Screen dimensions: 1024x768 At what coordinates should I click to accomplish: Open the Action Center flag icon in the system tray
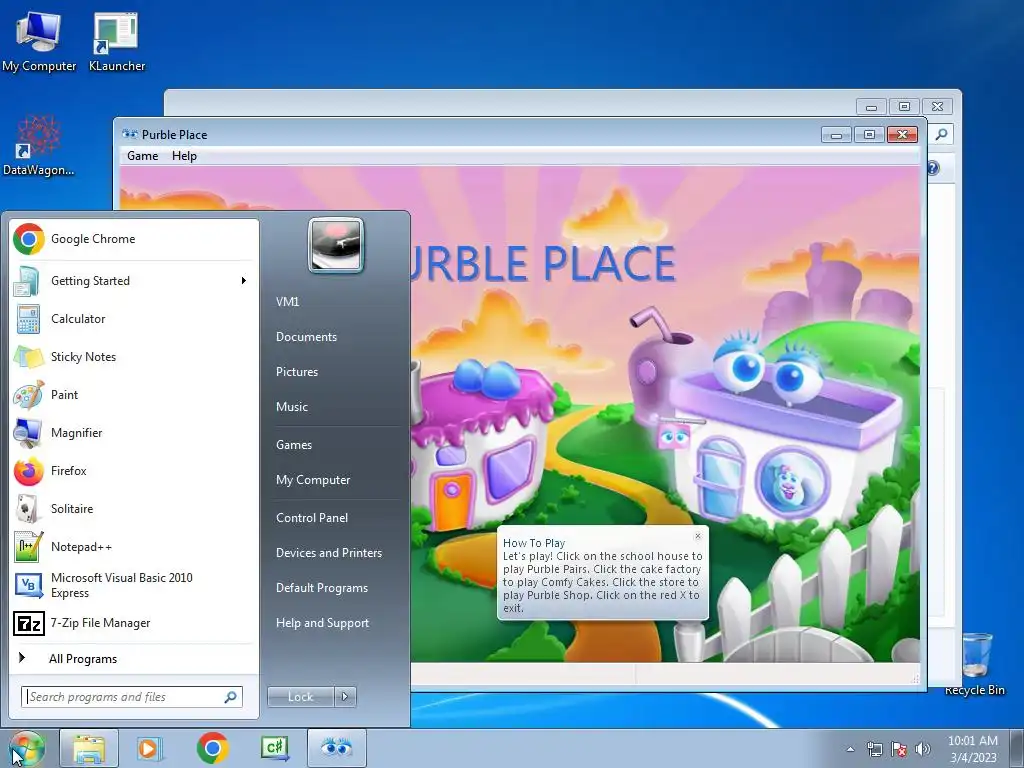(x=899, y=749)
